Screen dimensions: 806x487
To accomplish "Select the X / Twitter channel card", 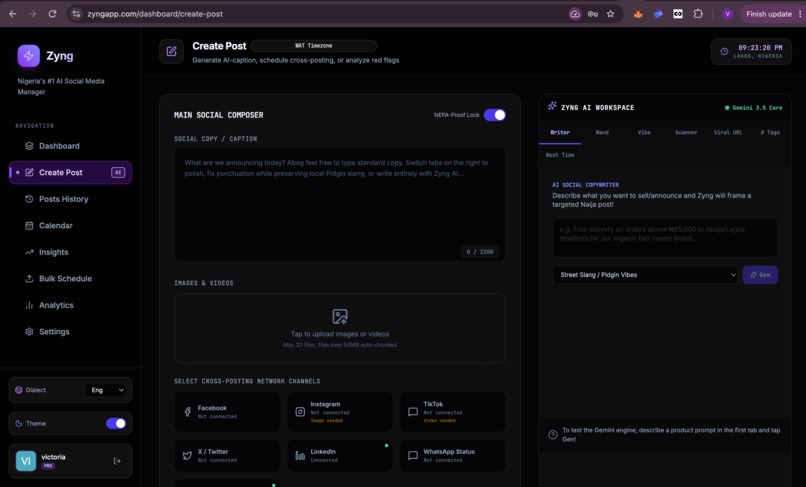I will pos(227,456).
